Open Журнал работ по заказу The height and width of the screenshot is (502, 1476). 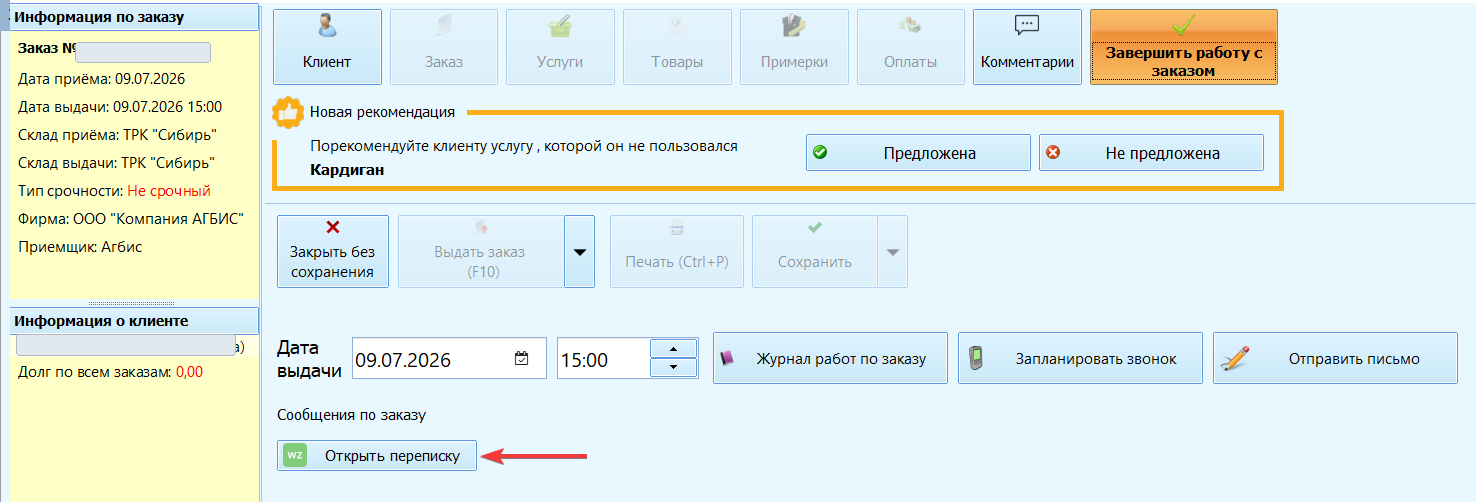(x=830, y=358)
